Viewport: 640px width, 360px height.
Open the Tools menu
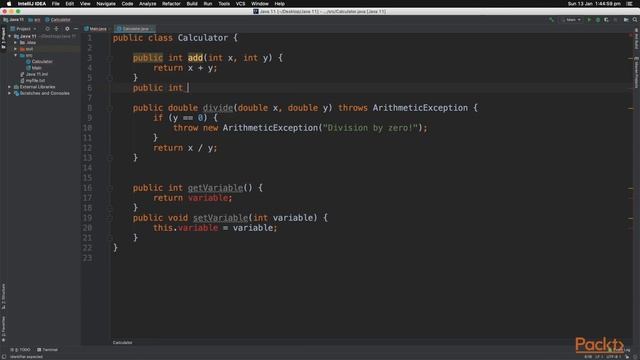pos(224,4)
